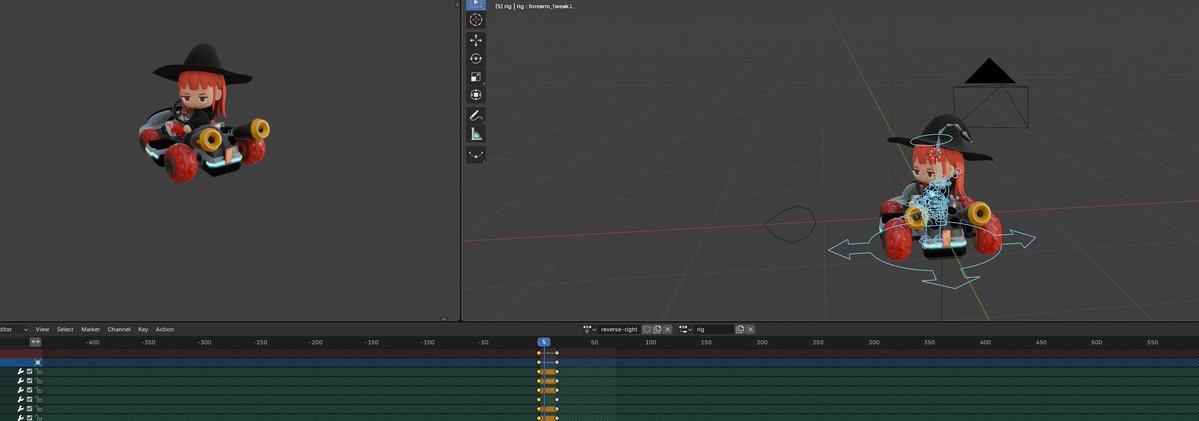Select the yellow keyframe on the top summary row
This screenshot has width=1199, height=421.
tap(539, 353)
